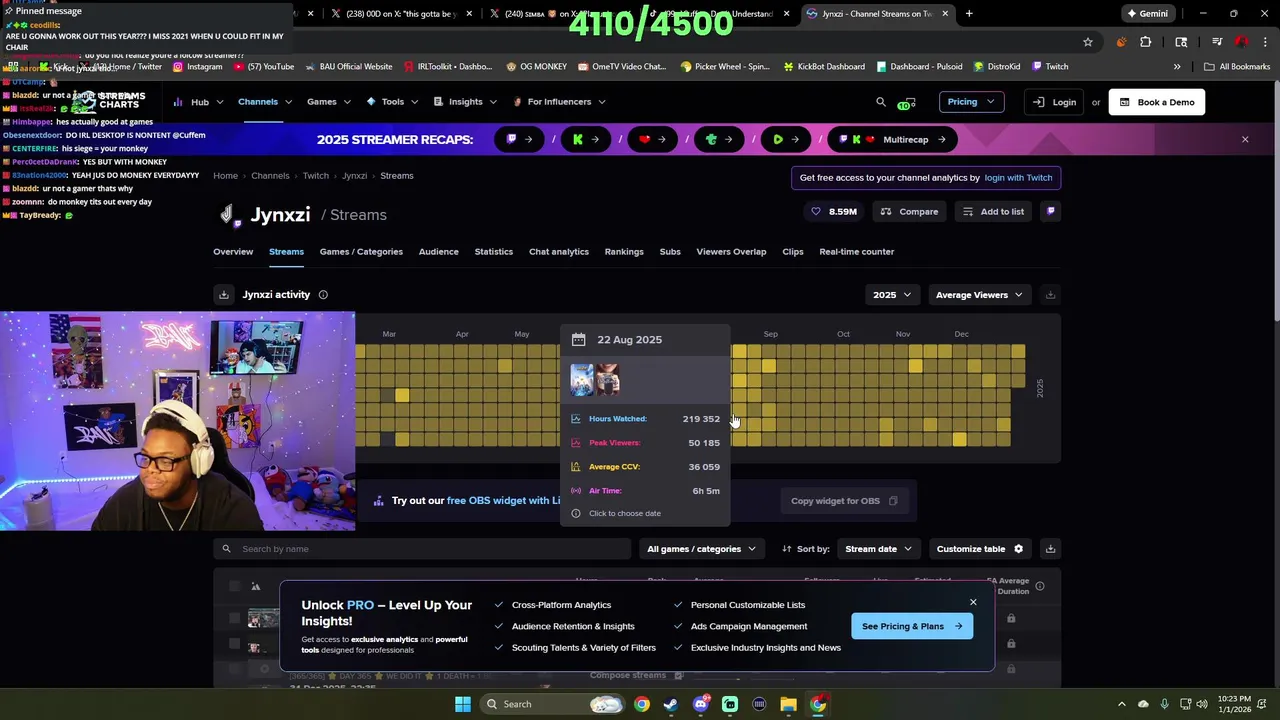This screenshot has height=720, width=1280.
Task: Tick the first stream row checkbox
Action: pos(235,619)
